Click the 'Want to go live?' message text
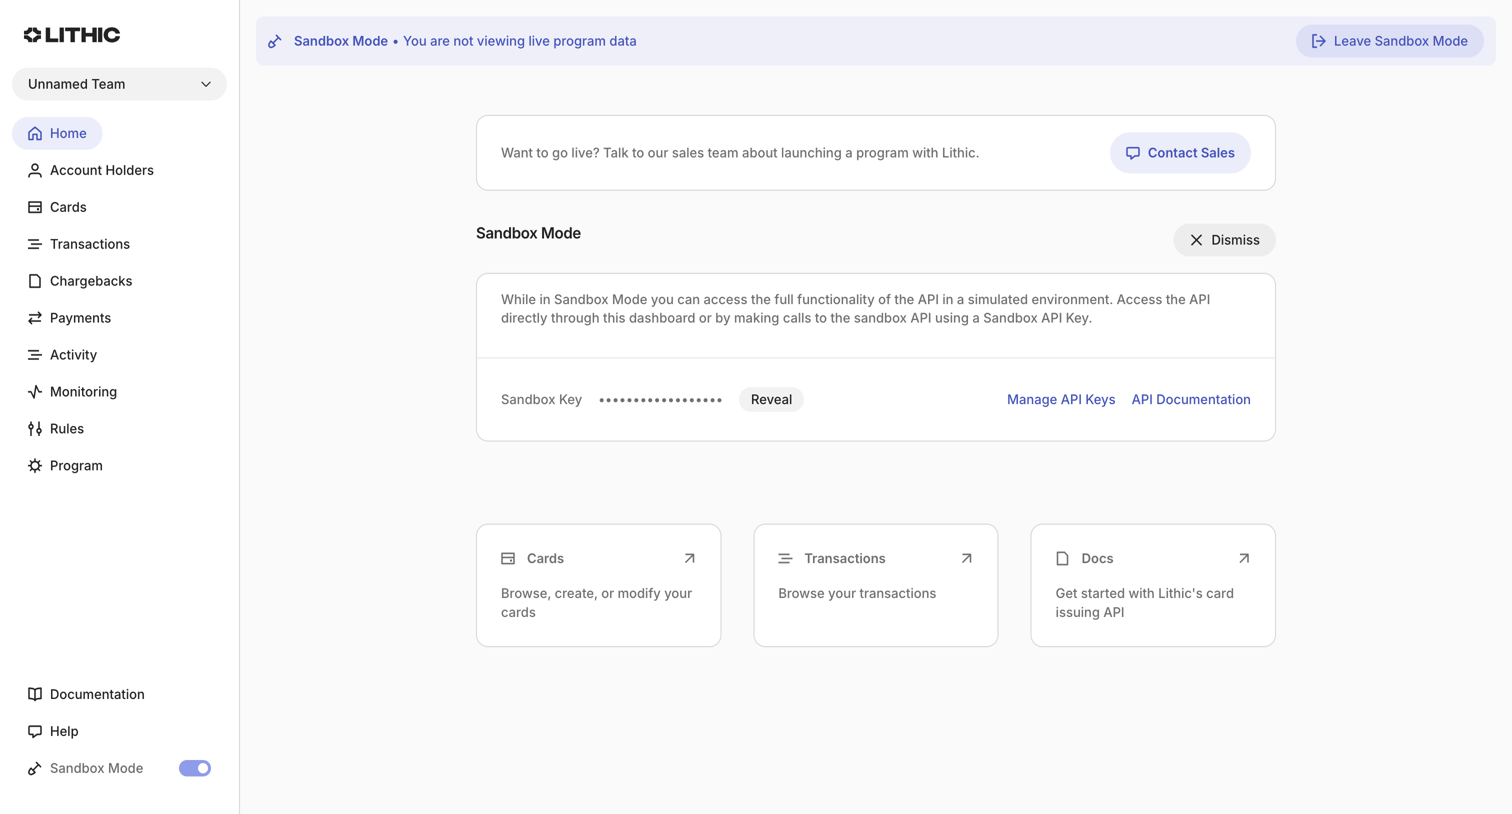Image resolution: width=1512 pixels, height=814 pixels. pos(740,153)
